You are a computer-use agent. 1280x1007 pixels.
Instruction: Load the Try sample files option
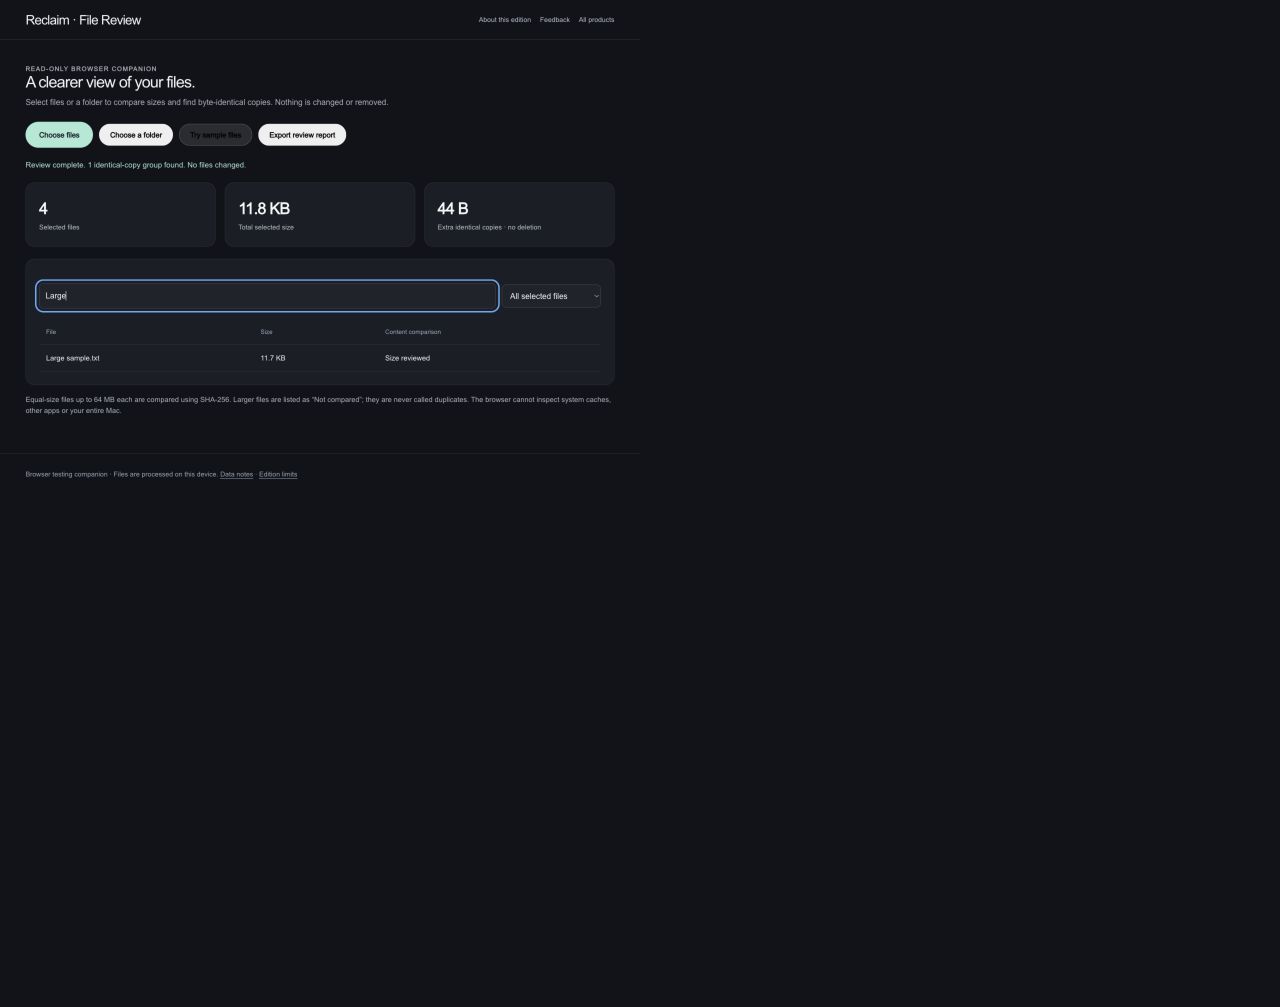216,135
